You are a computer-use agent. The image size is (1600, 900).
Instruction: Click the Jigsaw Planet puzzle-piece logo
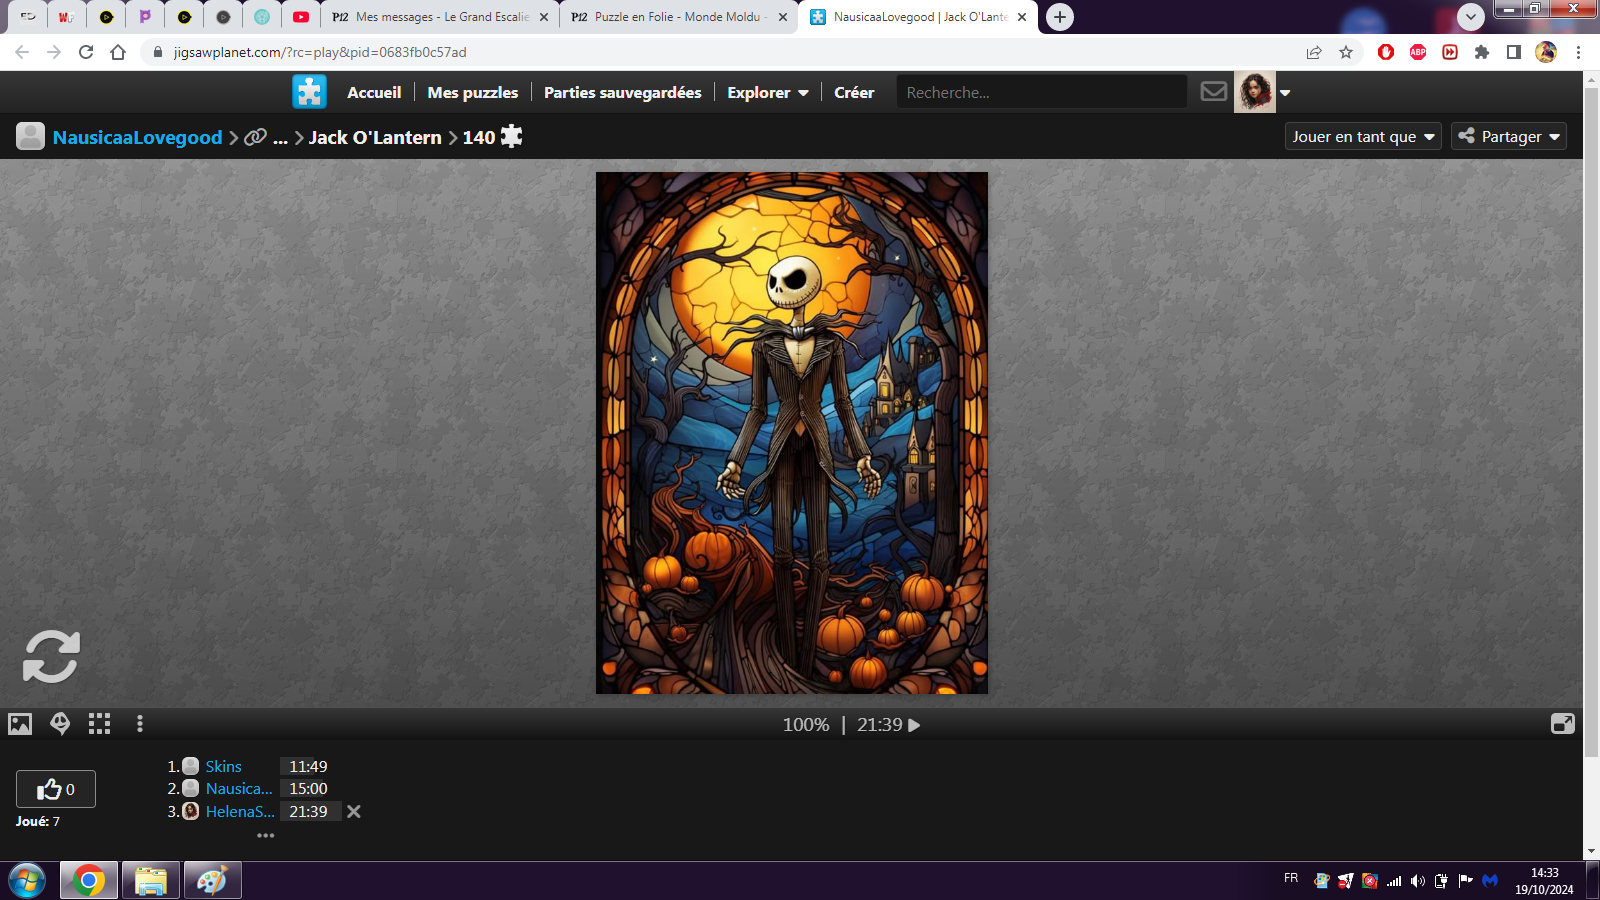click(x=309, y=92)
